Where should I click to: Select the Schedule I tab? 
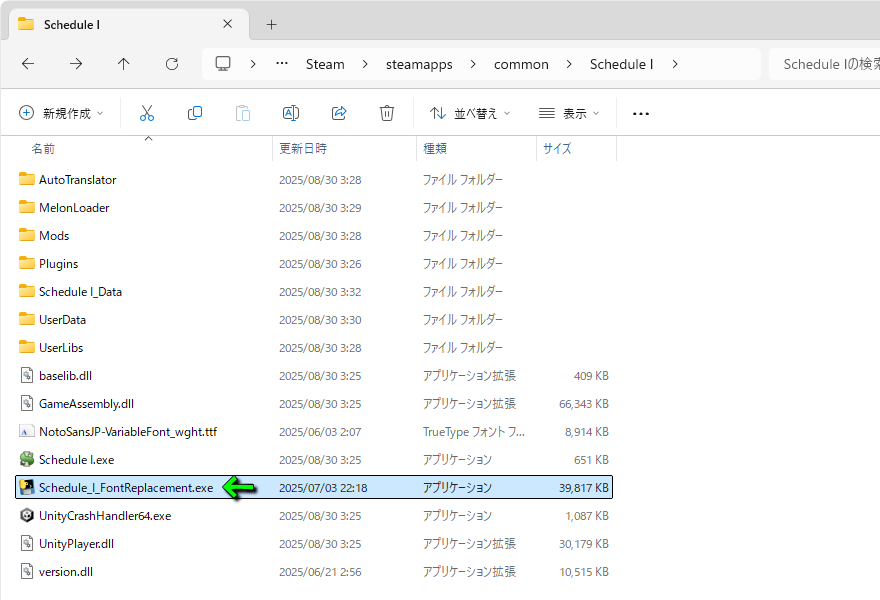pos(129,24)
